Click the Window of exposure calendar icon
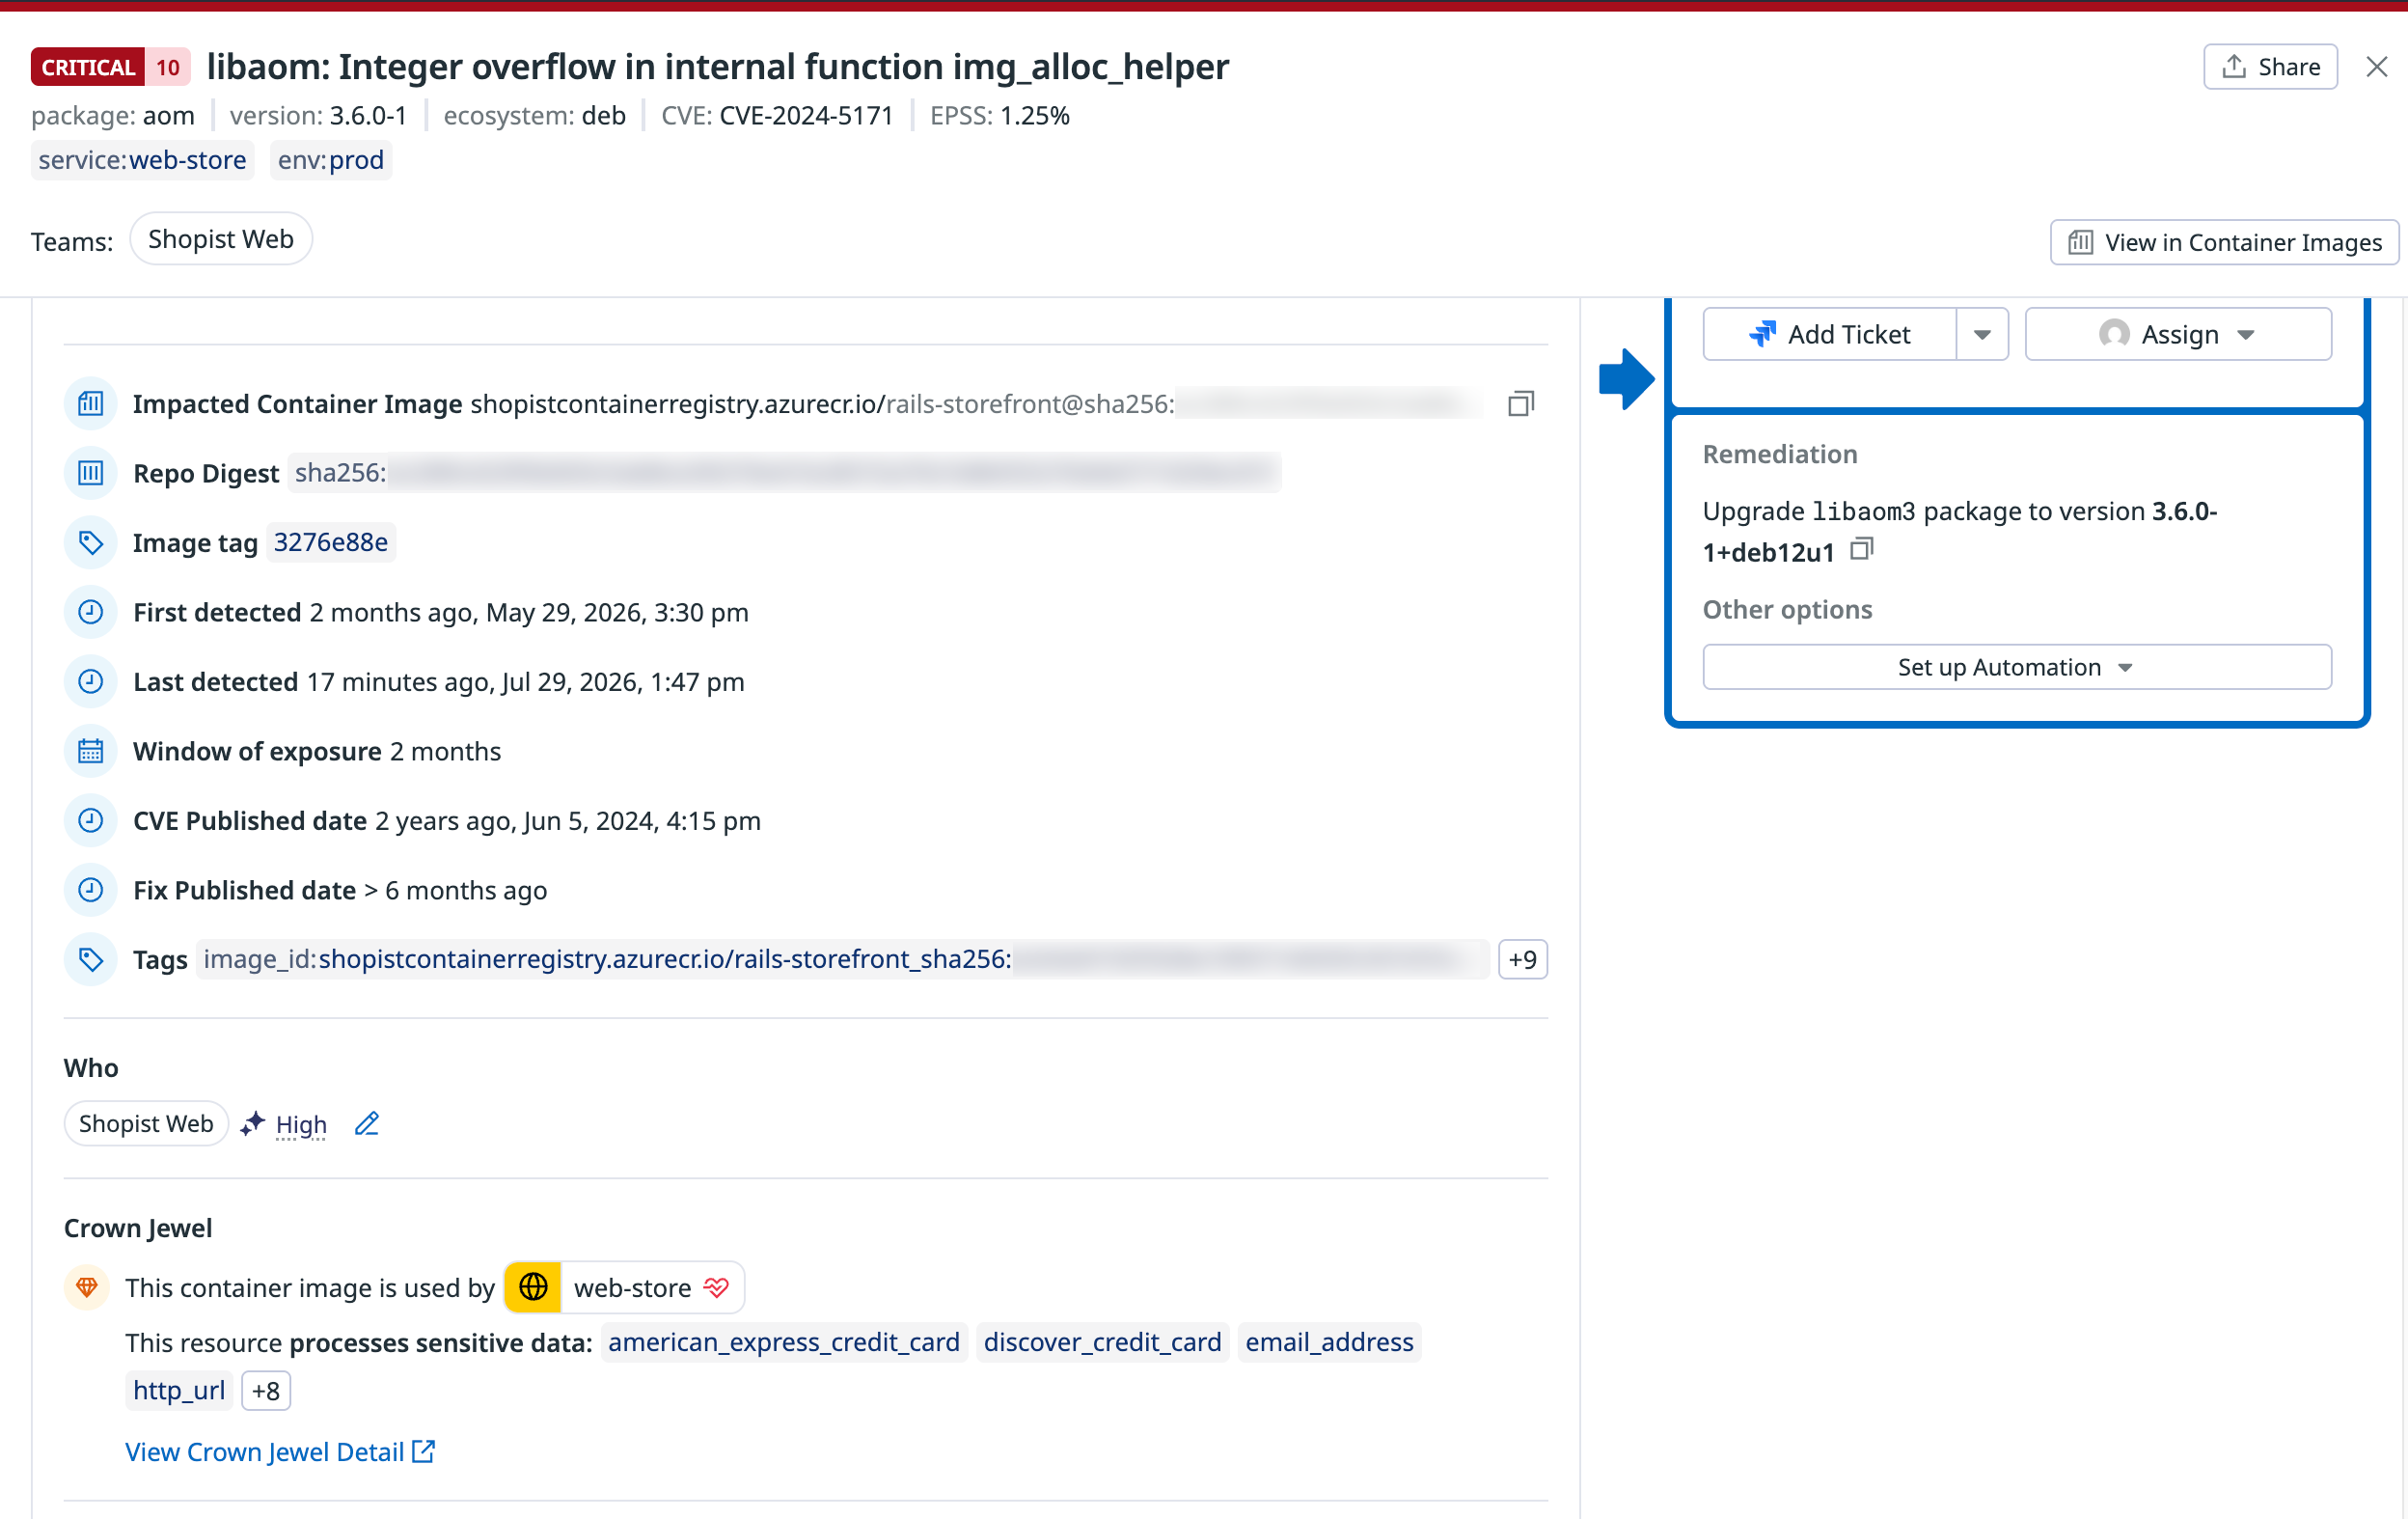The image size is (2408, 1519). click(91, 751)
